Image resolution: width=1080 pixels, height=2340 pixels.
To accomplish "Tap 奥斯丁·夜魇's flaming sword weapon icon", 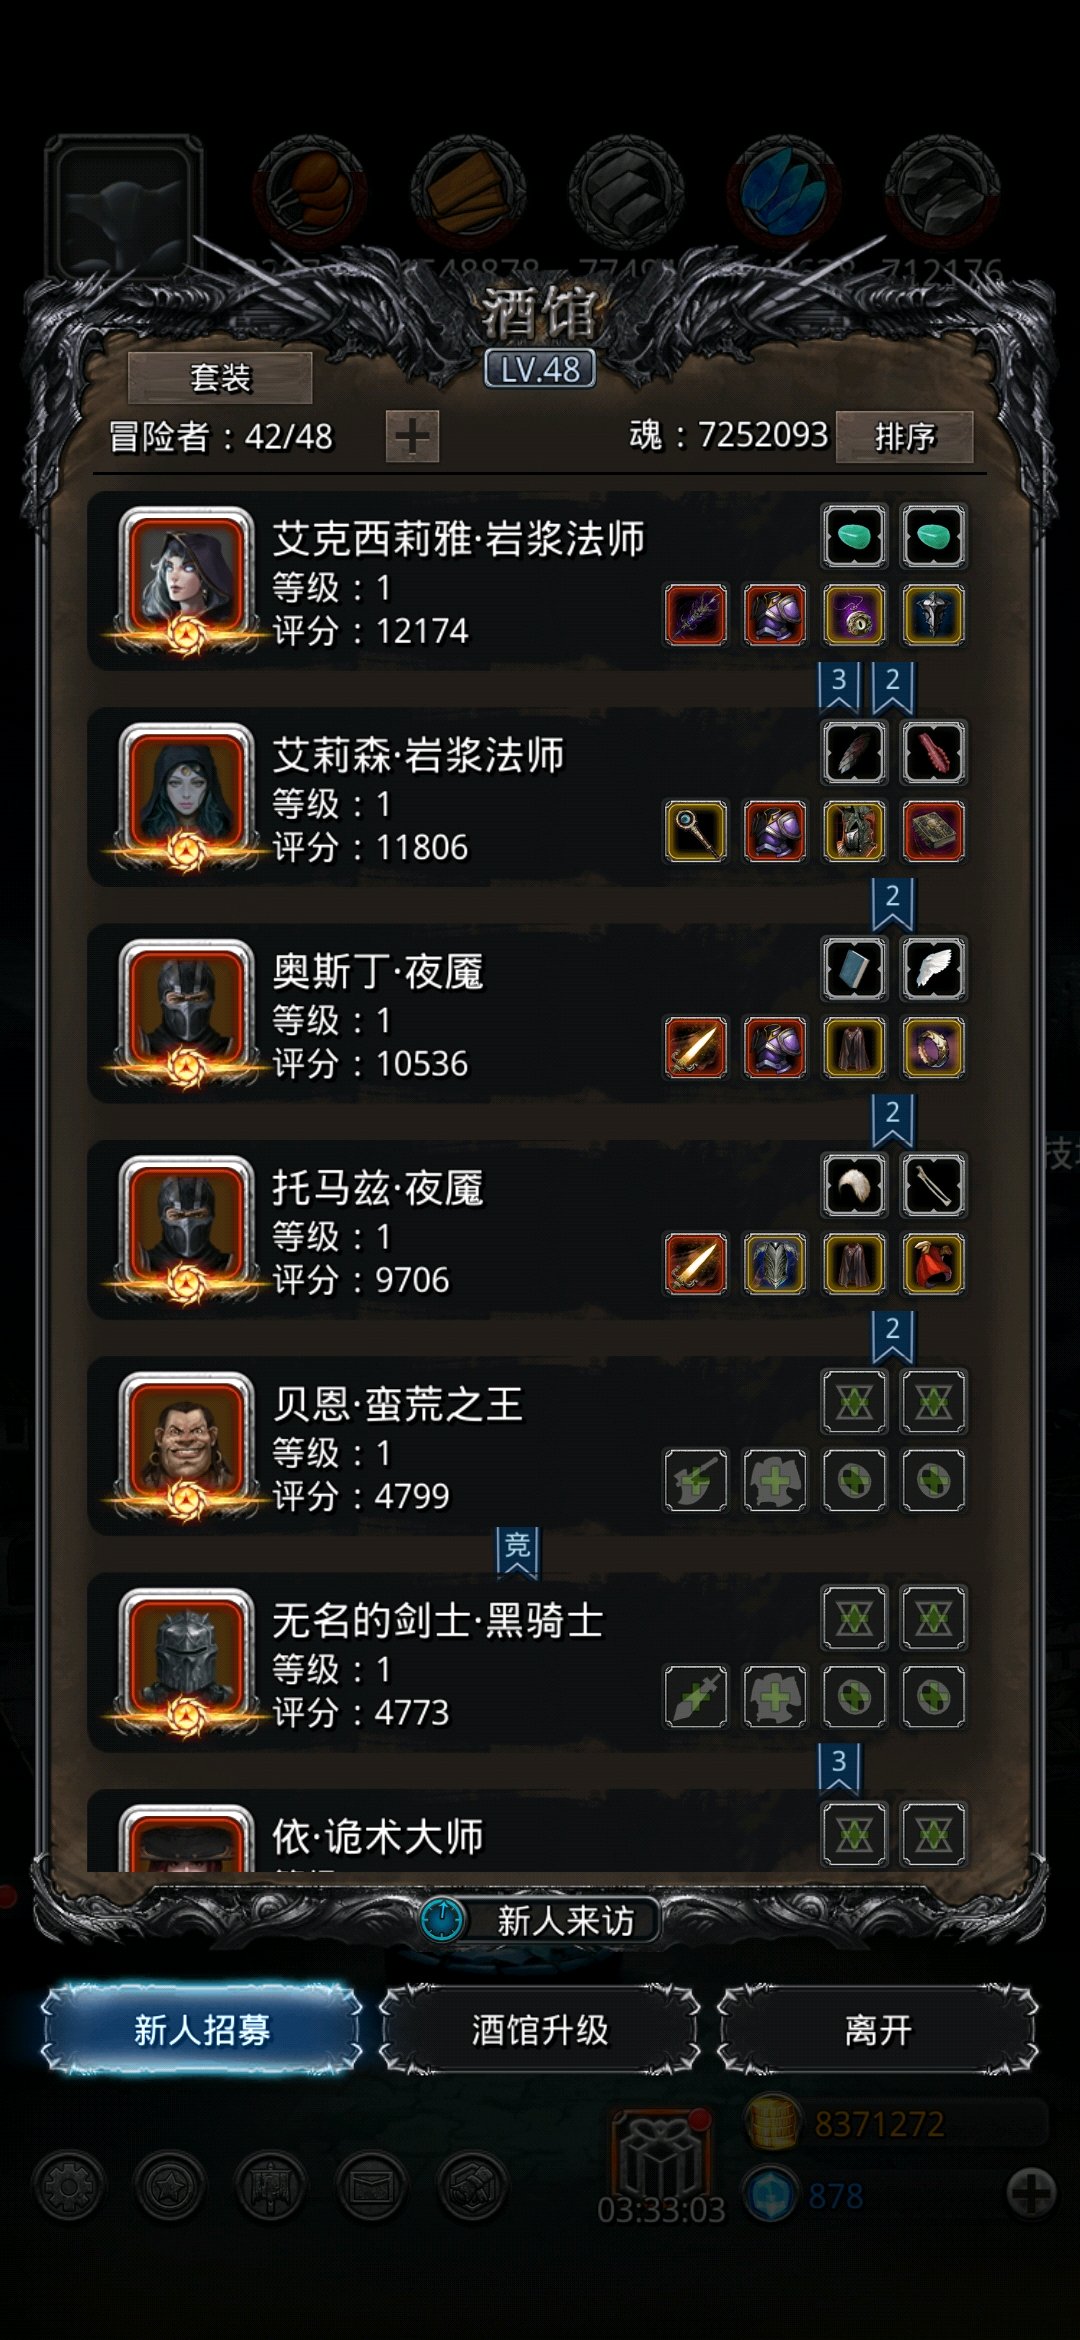I will 696,1047.
